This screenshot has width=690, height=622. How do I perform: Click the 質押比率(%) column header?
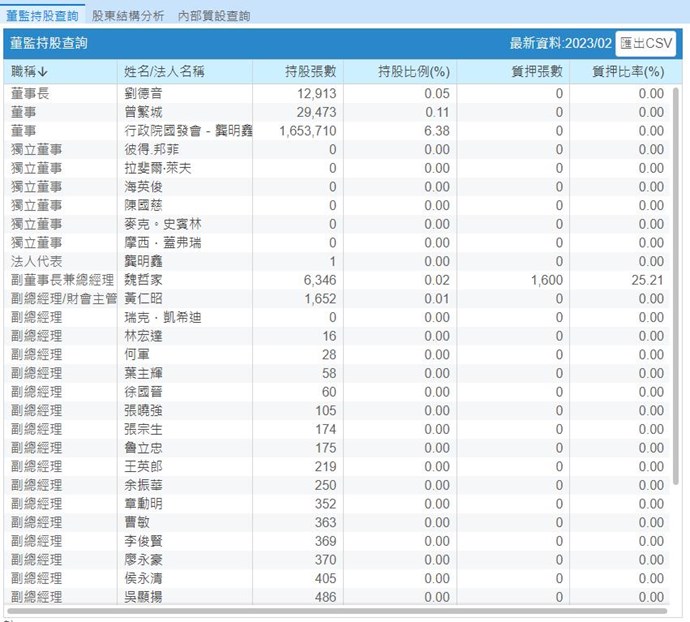point(628,72)
